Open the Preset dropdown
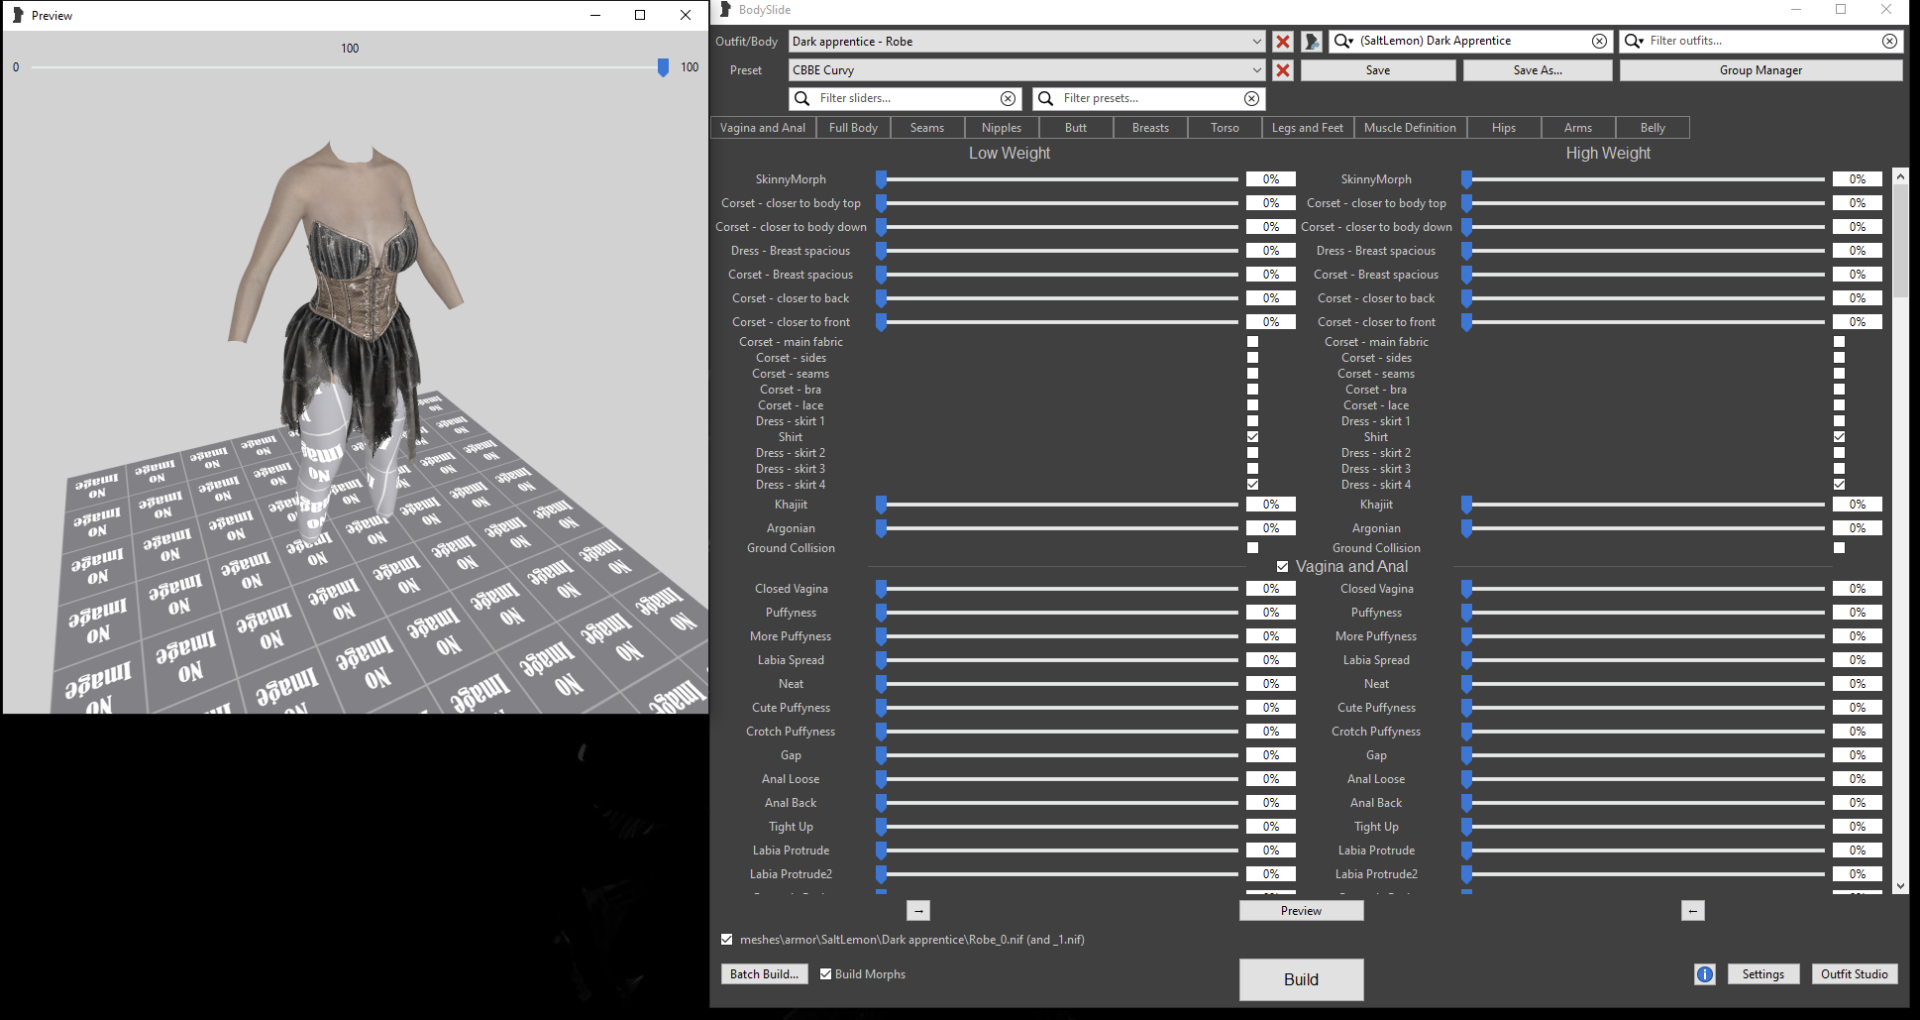 1027,70
